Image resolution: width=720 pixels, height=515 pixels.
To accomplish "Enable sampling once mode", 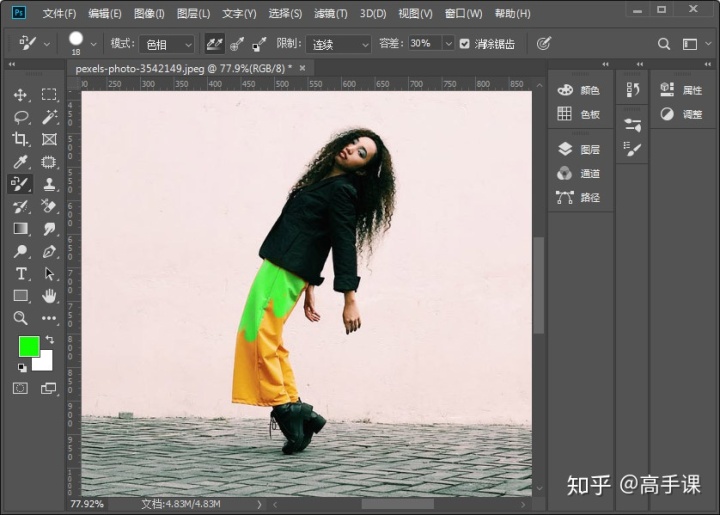I will point(236,44).
